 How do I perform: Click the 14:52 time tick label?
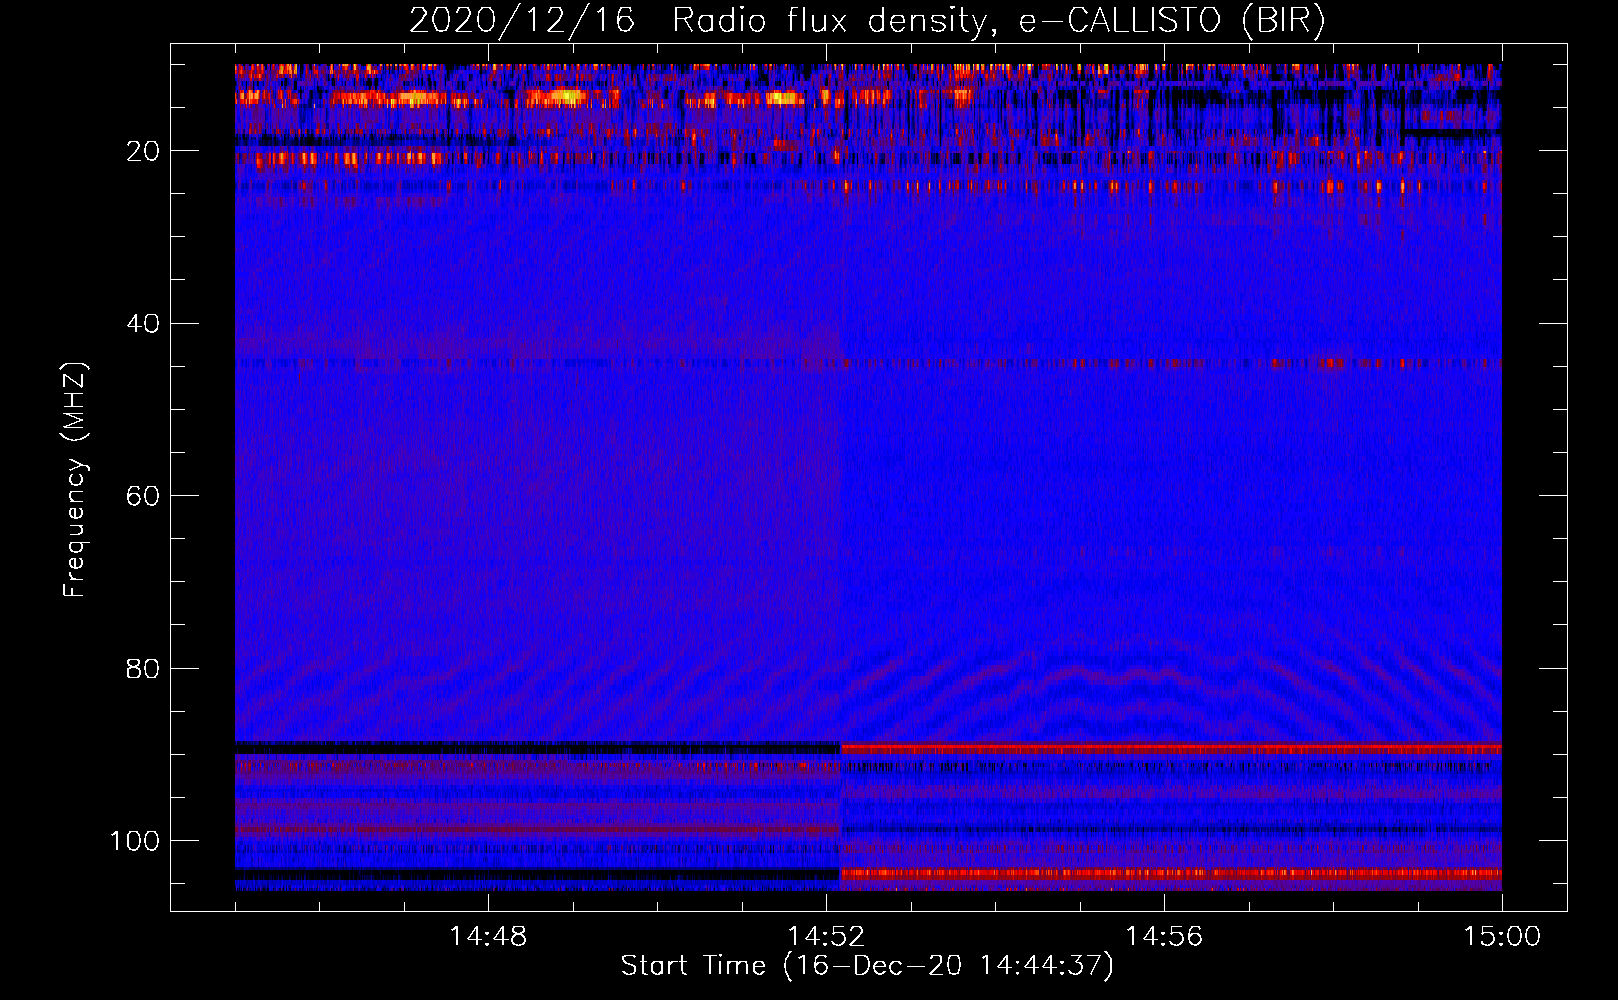(x=826, y=937)
